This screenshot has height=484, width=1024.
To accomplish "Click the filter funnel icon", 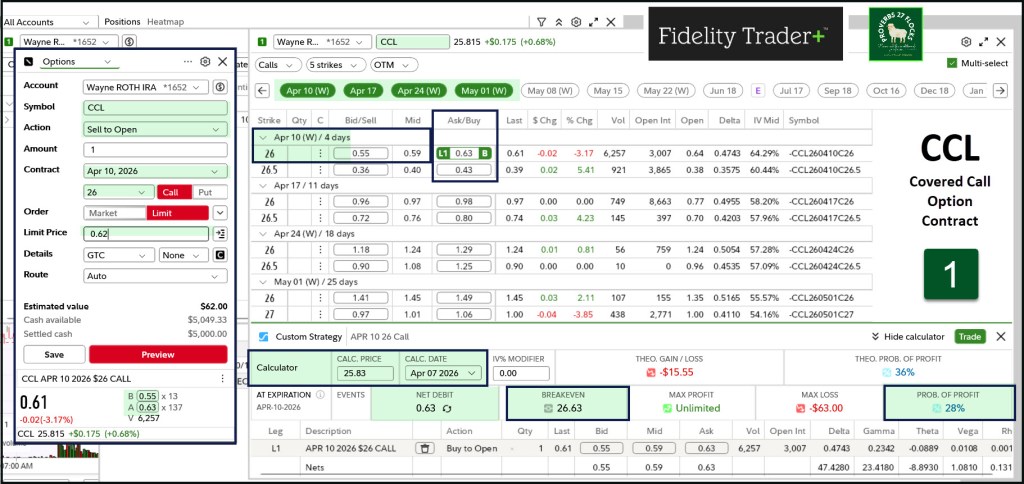I will point(541,20).
